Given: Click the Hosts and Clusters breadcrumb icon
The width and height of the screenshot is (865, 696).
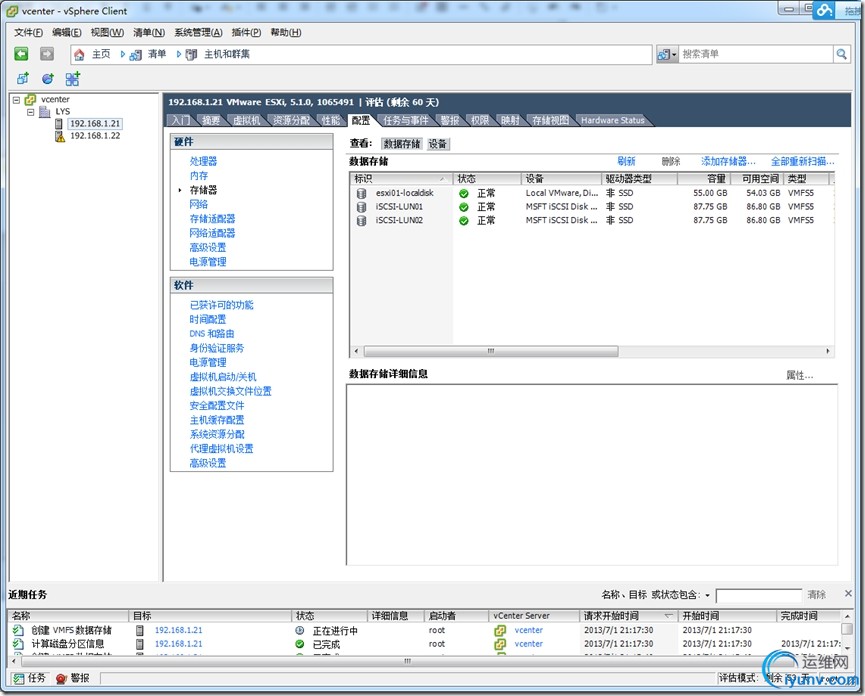Looking at the screenshot, I should 191,55.
